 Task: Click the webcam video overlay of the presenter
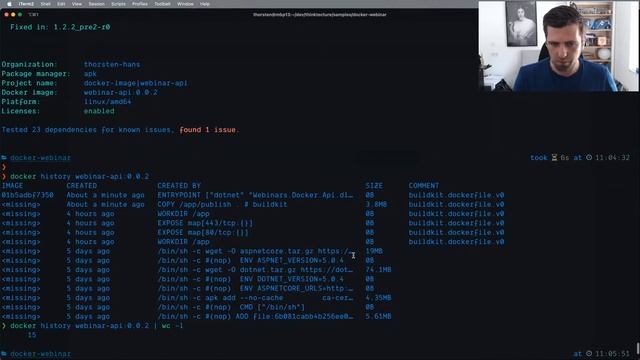click(558, 46)
